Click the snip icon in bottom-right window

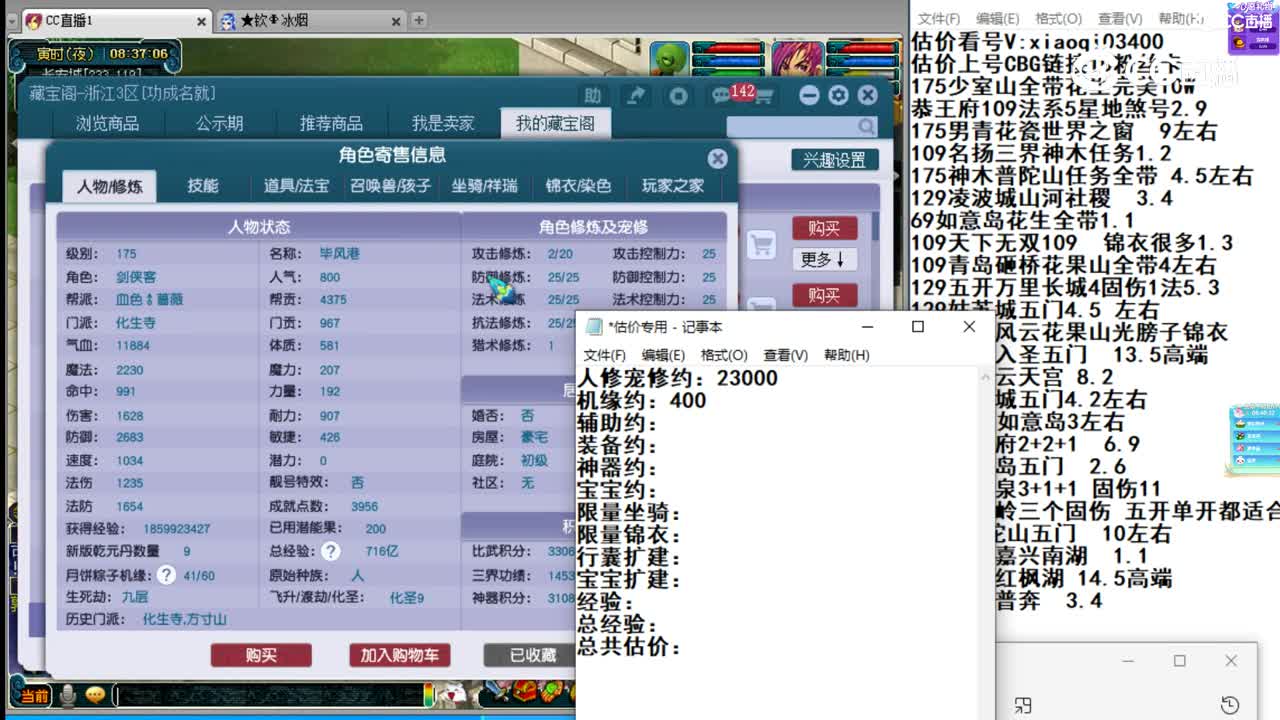[x=1022, y=705]
